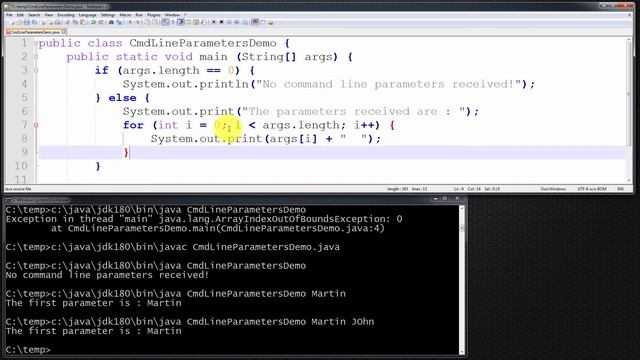
Task: Toggle synchronized horizontal scrolling icon
Action: click(x=155, y=22)
